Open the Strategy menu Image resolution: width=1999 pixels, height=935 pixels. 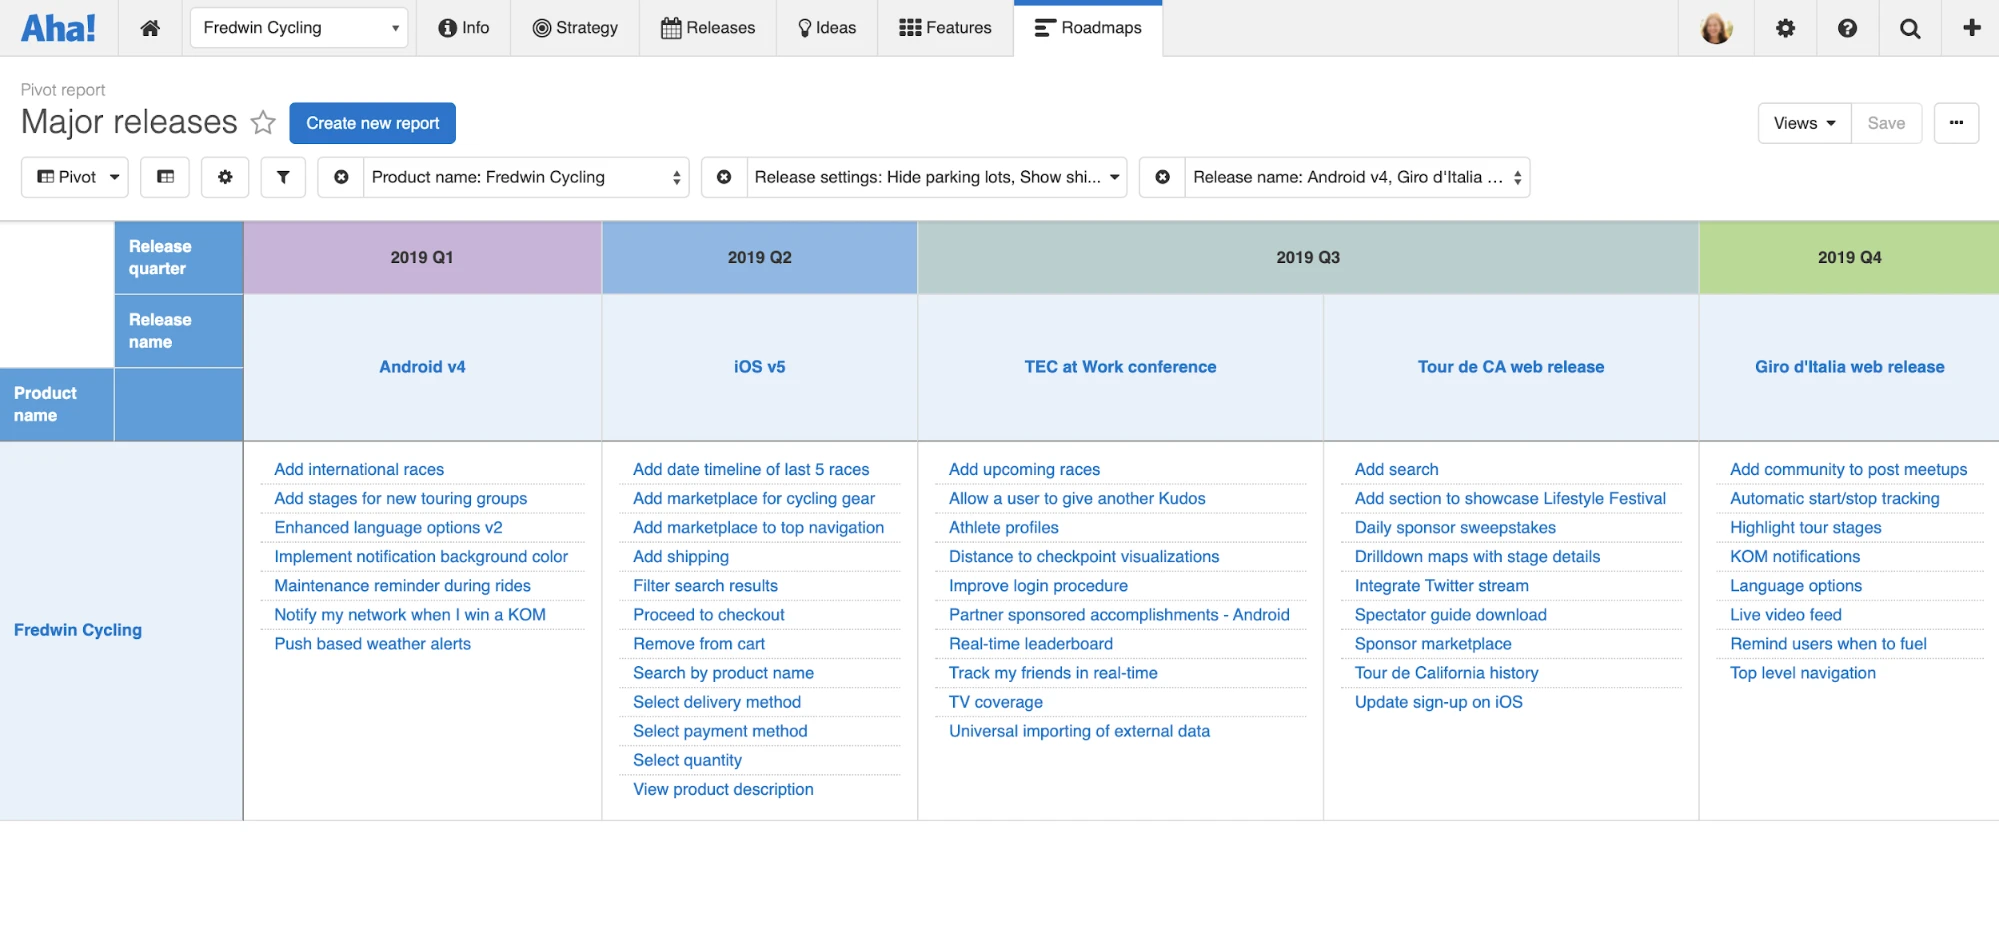[575, 28]
